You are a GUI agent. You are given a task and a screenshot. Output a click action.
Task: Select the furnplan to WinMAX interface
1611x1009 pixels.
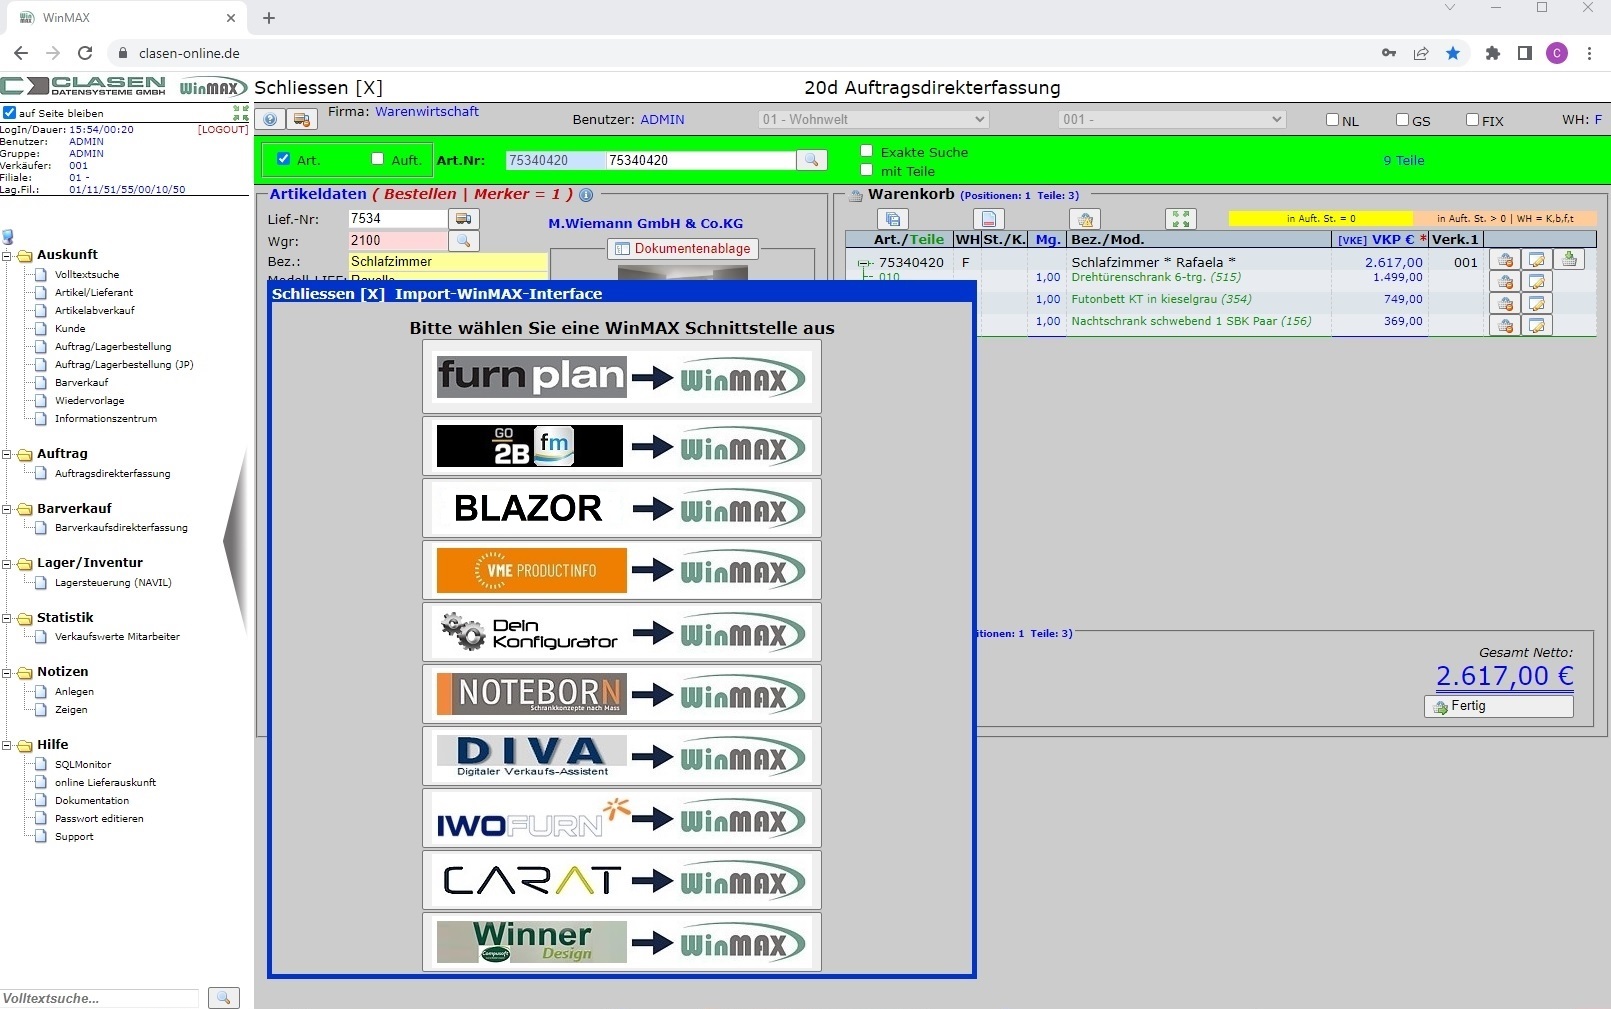[x=622, y=377]
